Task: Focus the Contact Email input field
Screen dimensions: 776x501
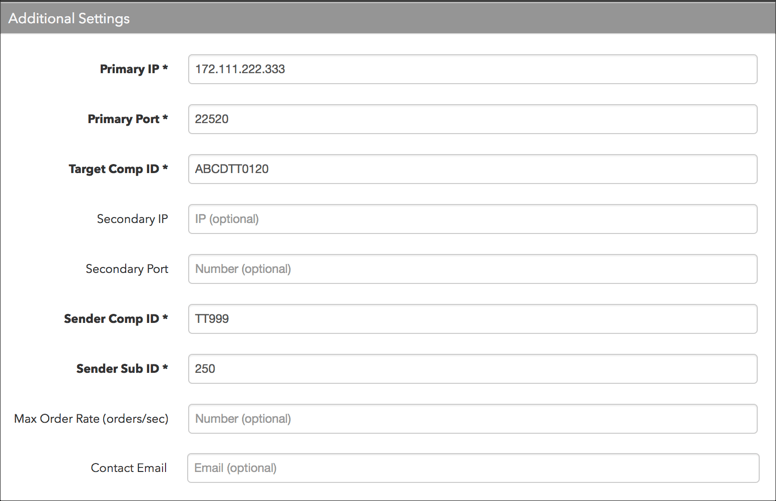Action: [473, 468]
